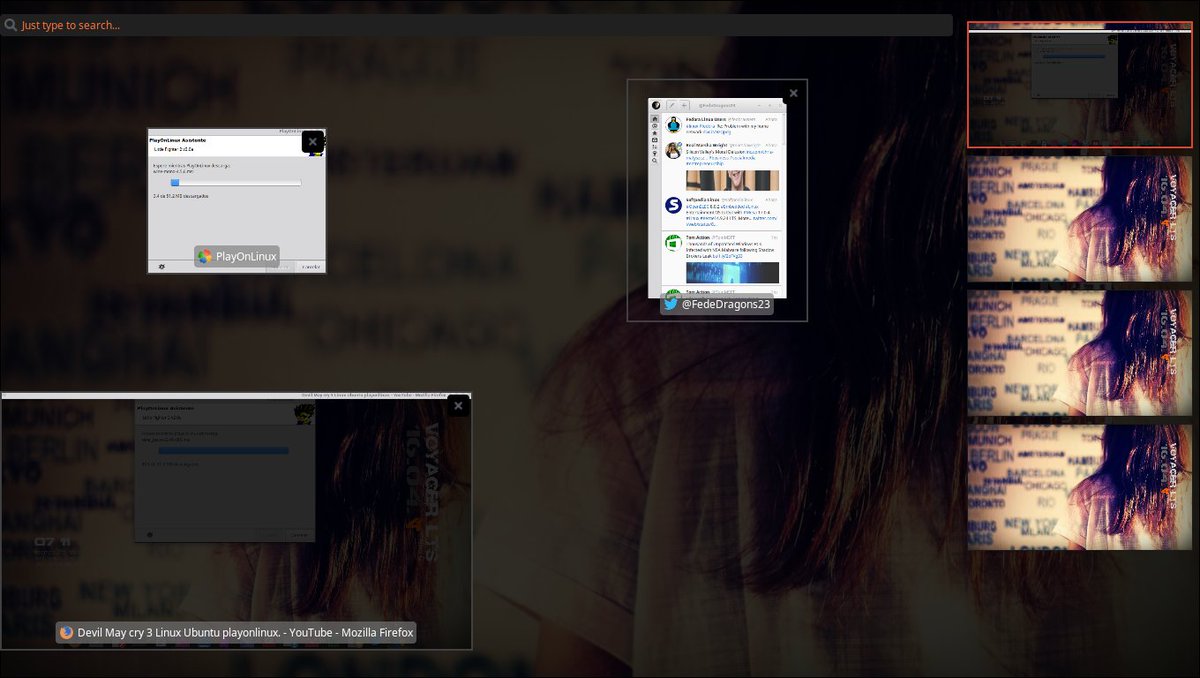Click the Fedora Linux Users tweet avatar

tap(673, 124)
